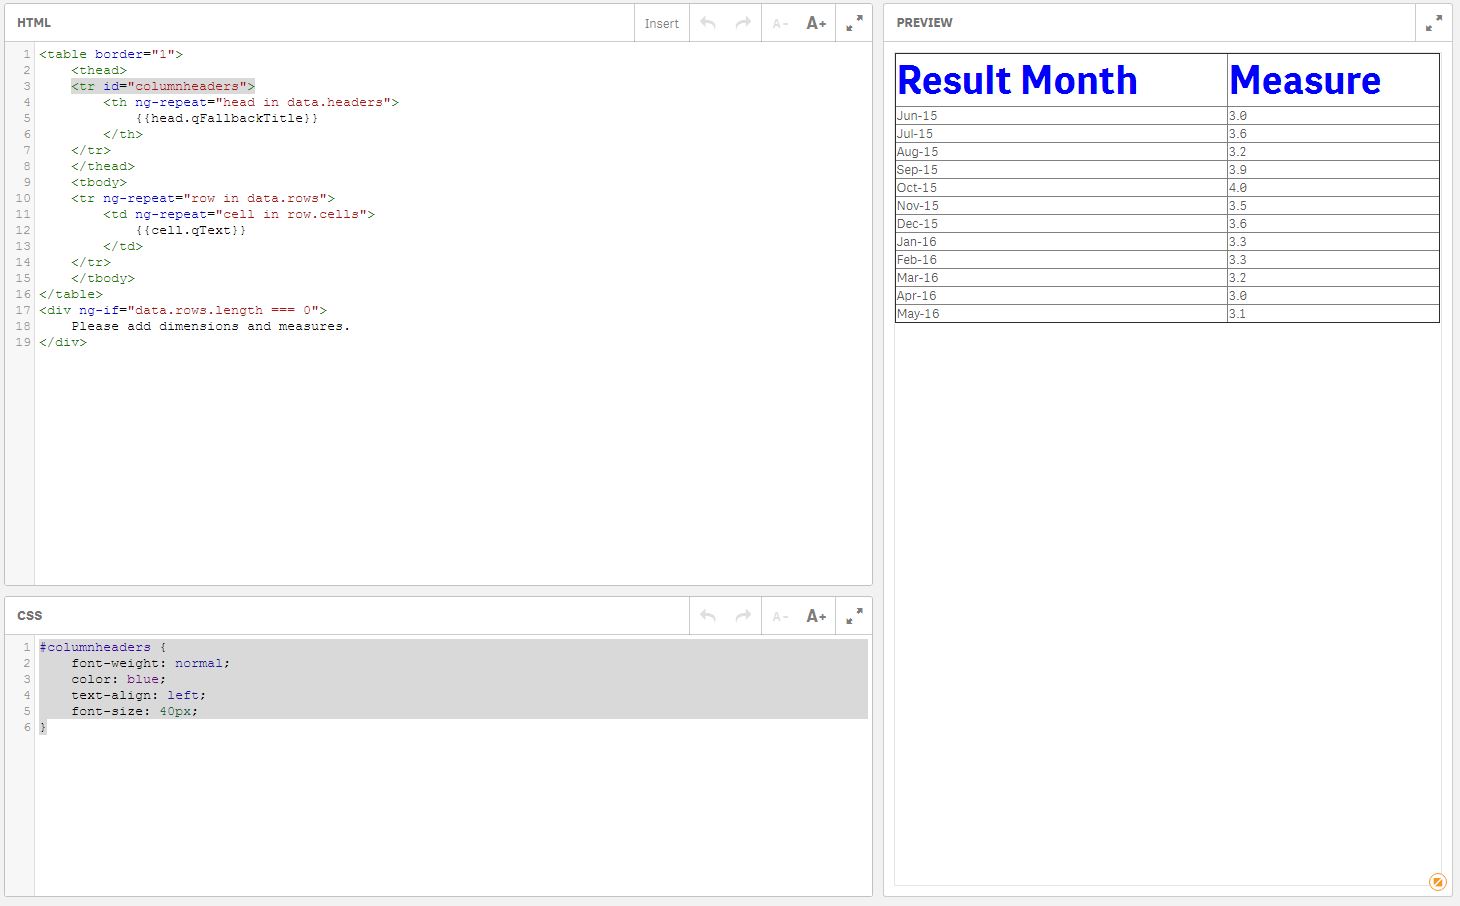
Task: Select the Result Month column header
Action: click(x=1061, y=80)
